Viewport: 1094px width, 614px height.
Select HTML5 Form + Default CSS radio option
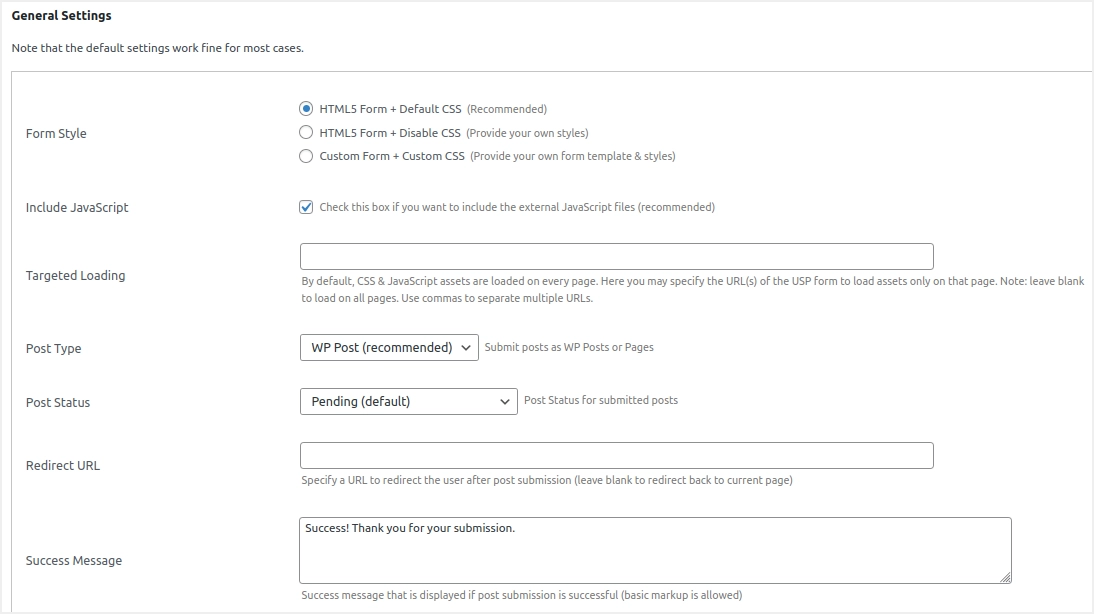pyautogui.click(x=306, y=109)
